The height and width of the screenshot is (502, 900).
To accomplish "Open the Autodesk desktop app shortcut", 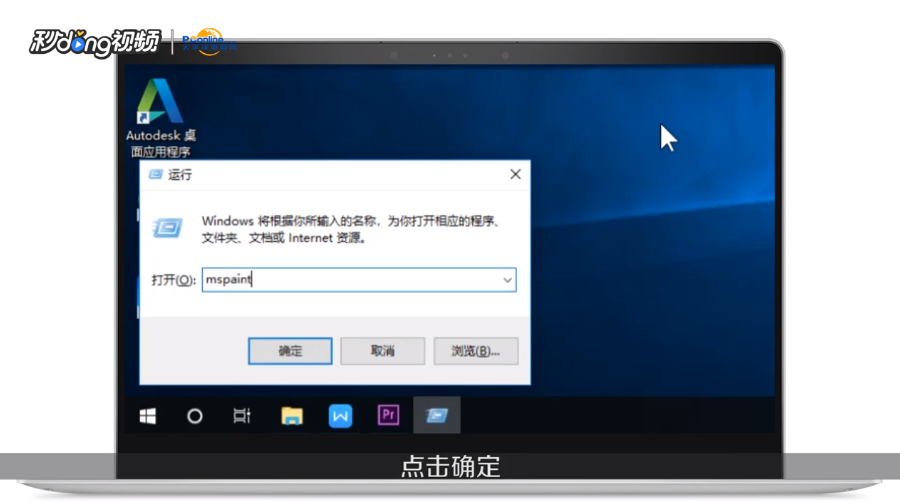I will pyautogui.click(x=160, y=118).
